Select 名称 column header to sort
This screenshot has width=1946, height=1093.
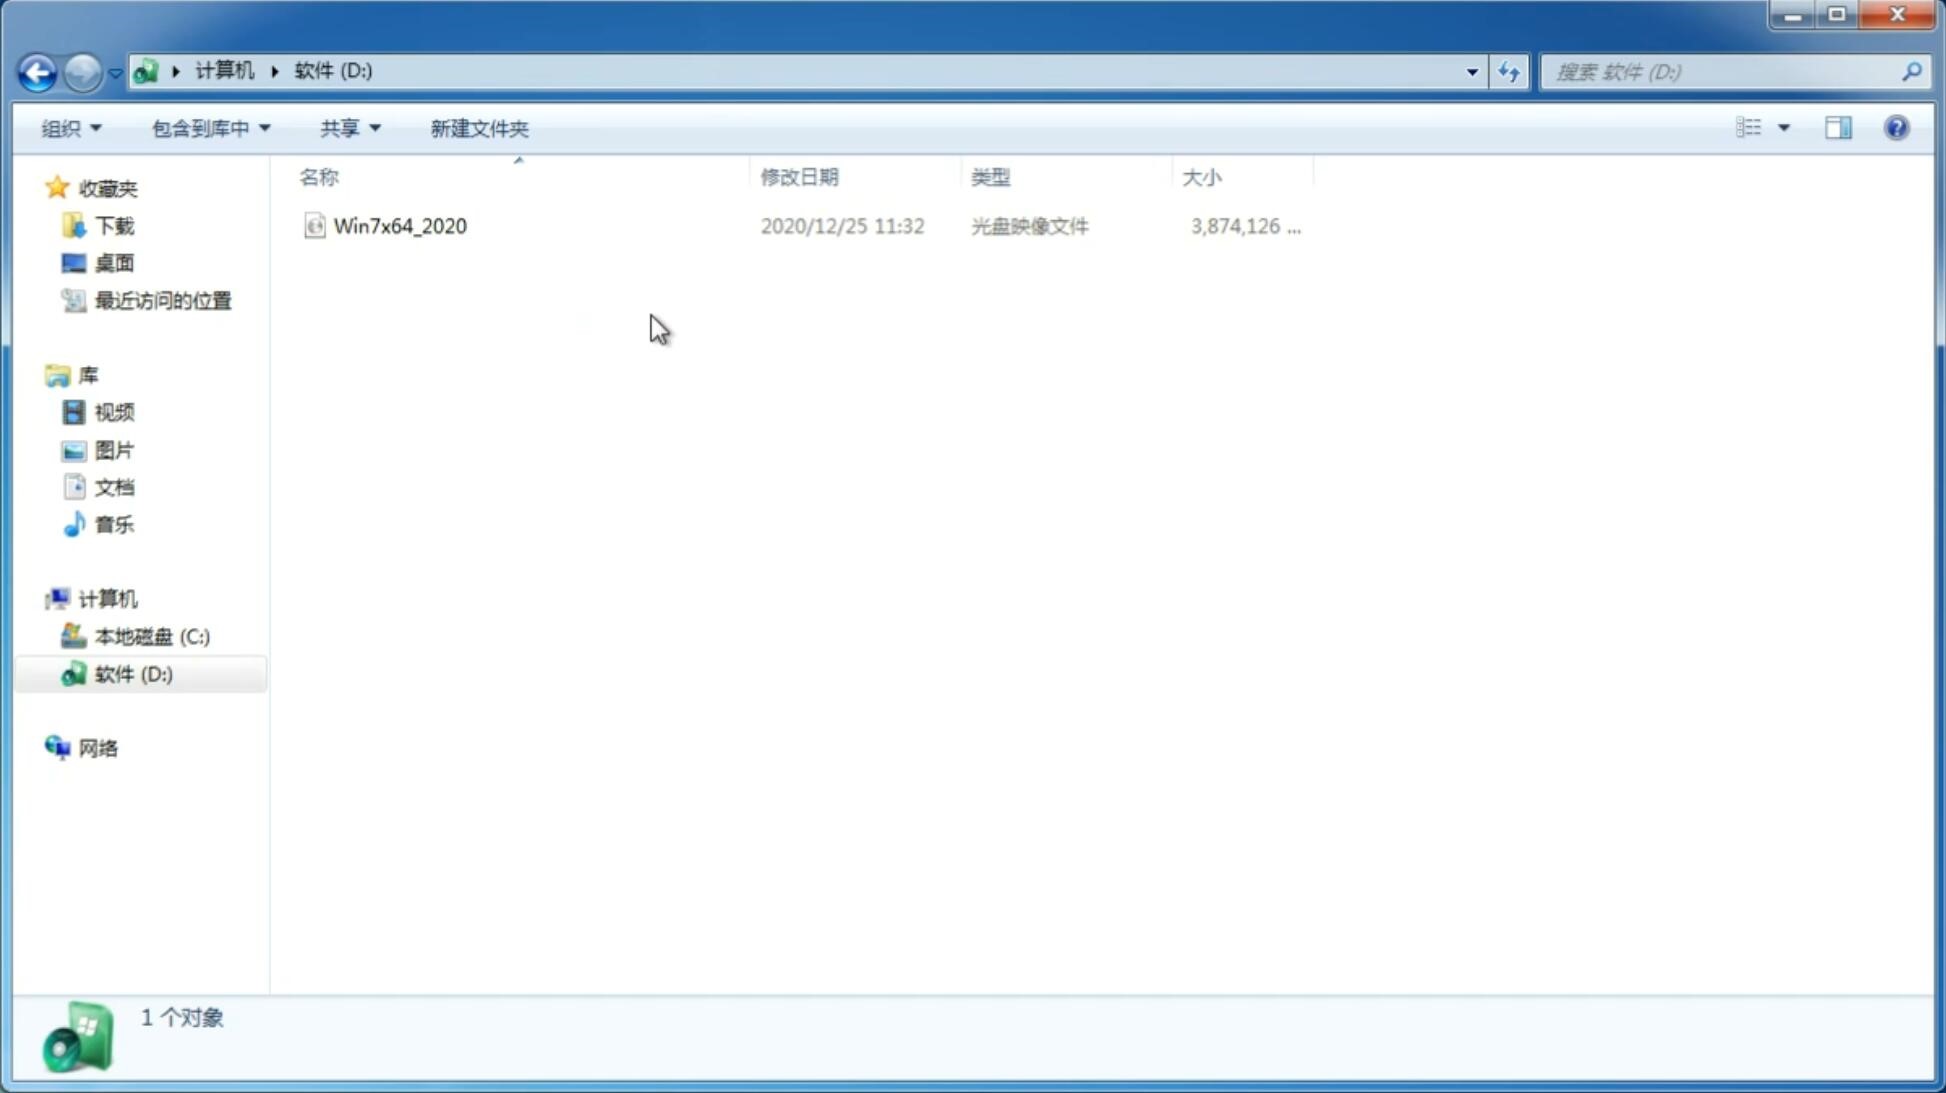tap(319, 176)
